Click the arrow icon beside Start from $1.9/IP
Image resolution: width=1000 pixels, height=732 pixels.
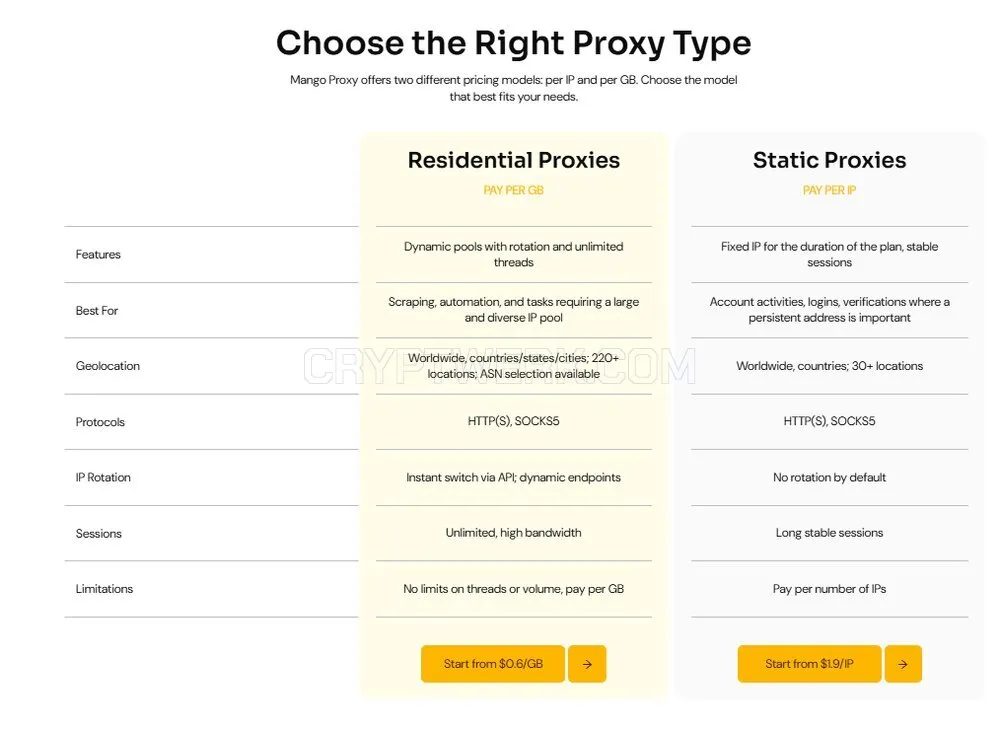(x=902, y=664)
